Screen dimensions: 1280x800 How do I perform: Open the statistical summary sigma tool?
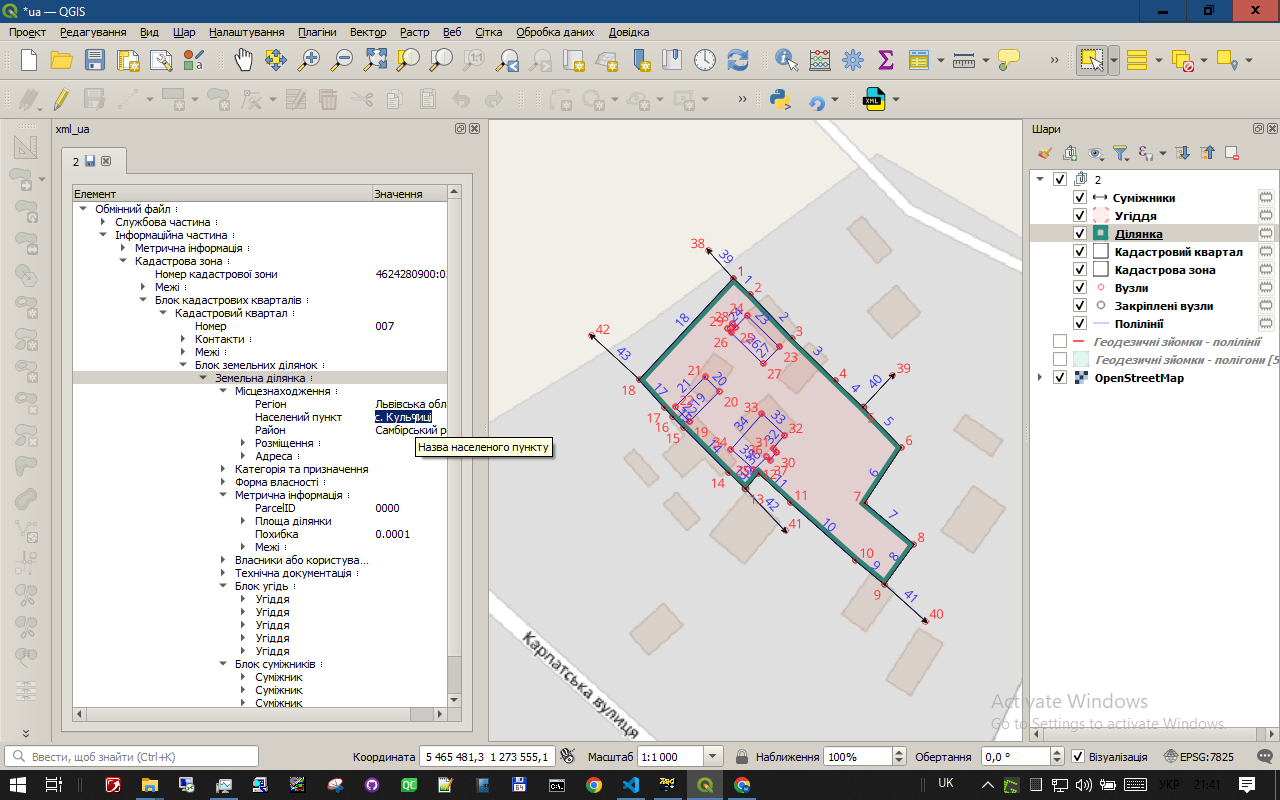(885, 60)
